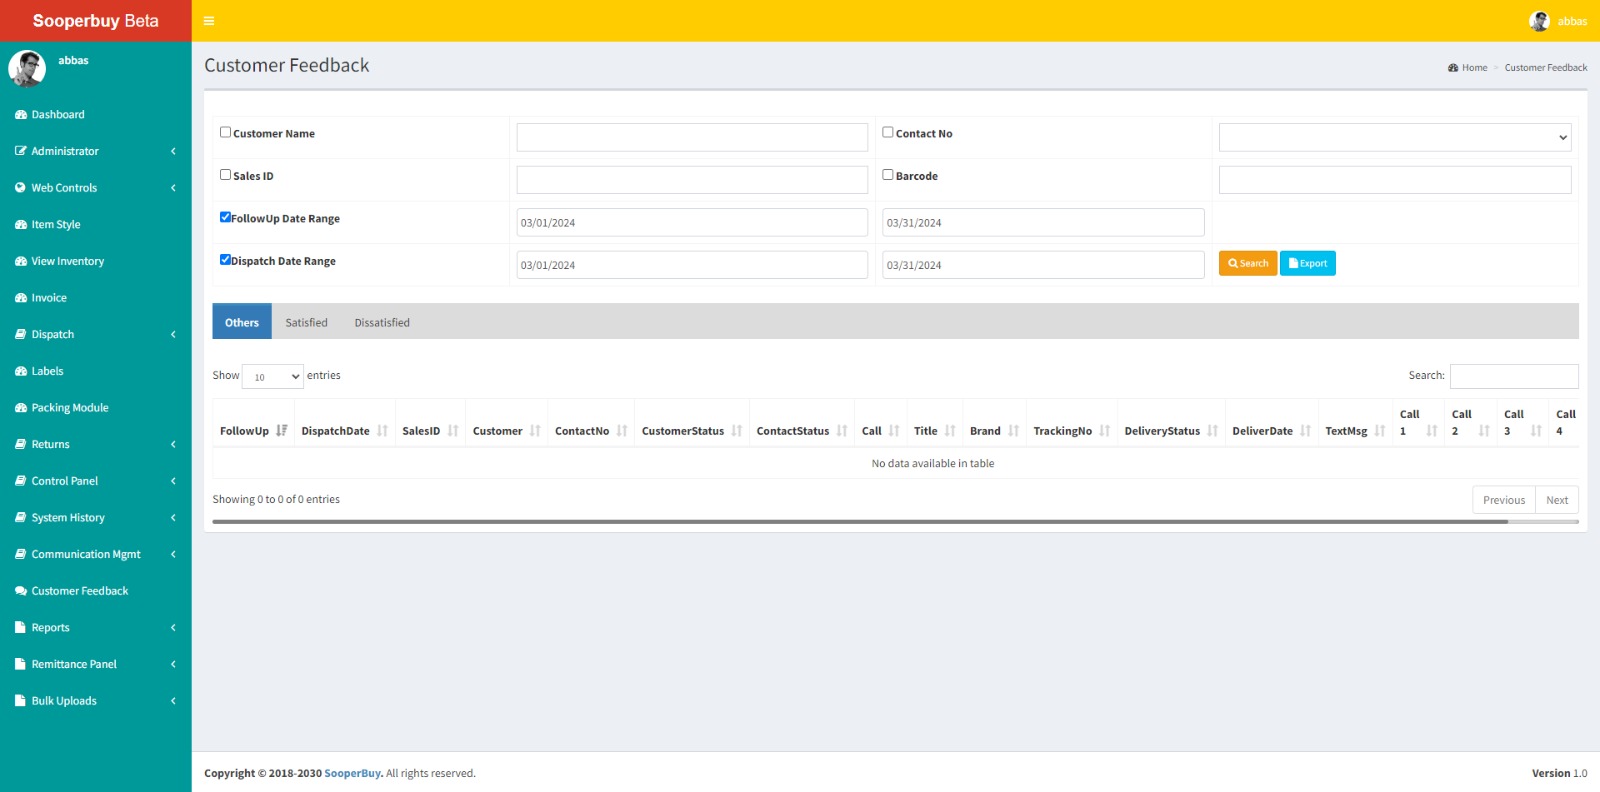
Task: Sort table by FollowUp column icon
Action: point(282,431)
